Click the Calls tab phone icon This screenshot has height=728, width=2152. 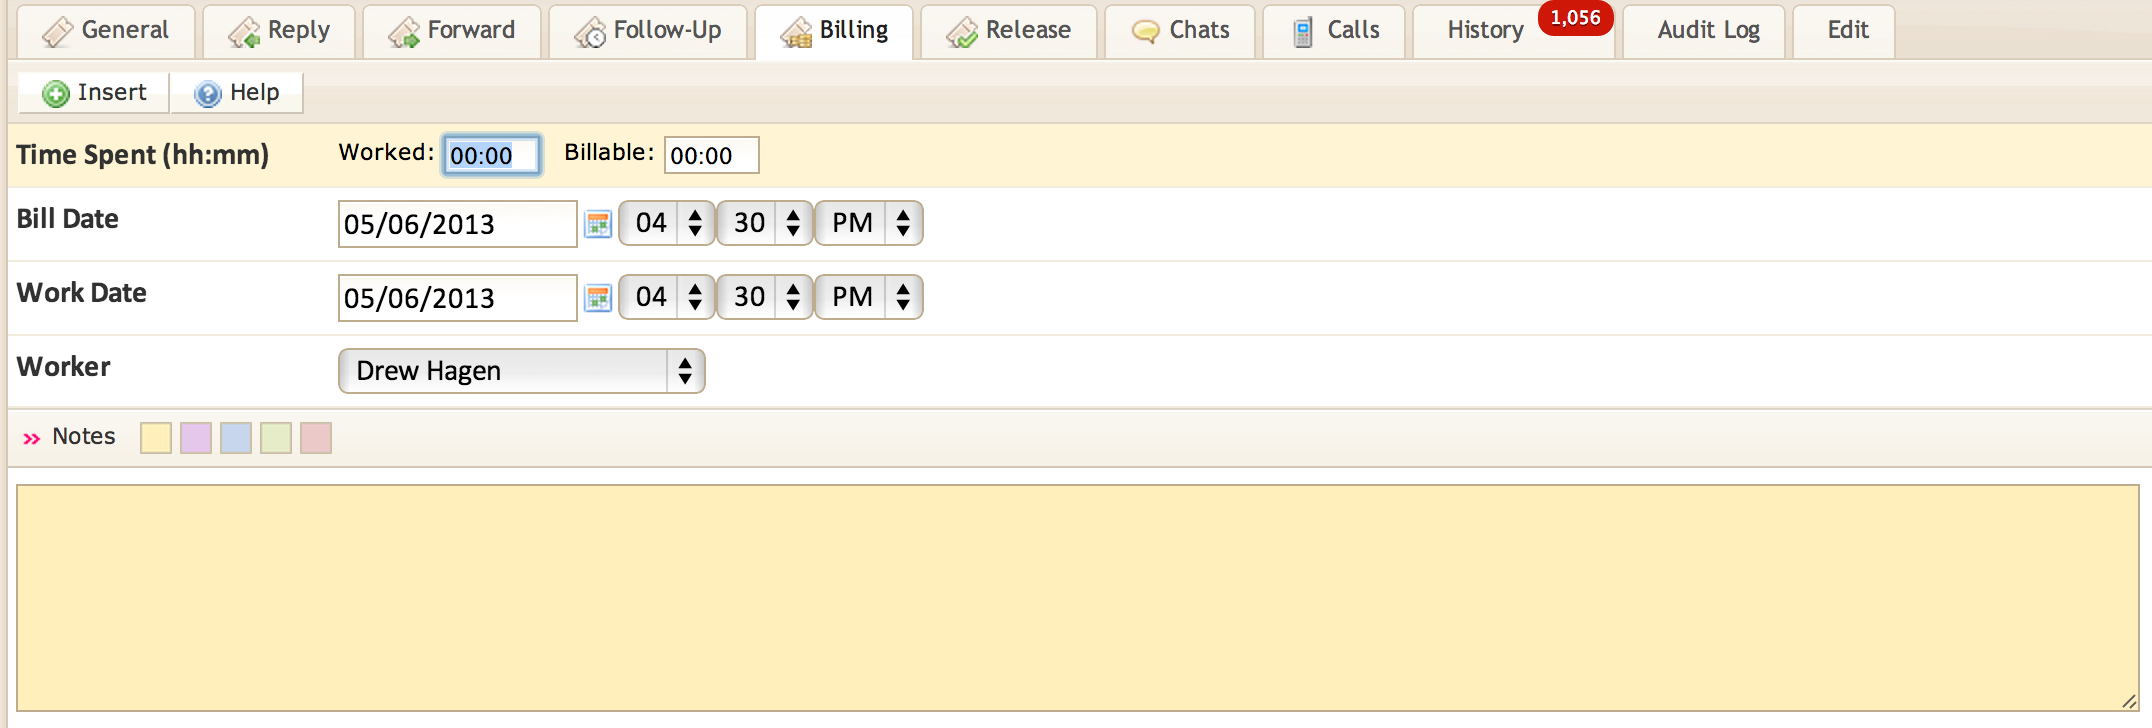tap(1303, 32)
